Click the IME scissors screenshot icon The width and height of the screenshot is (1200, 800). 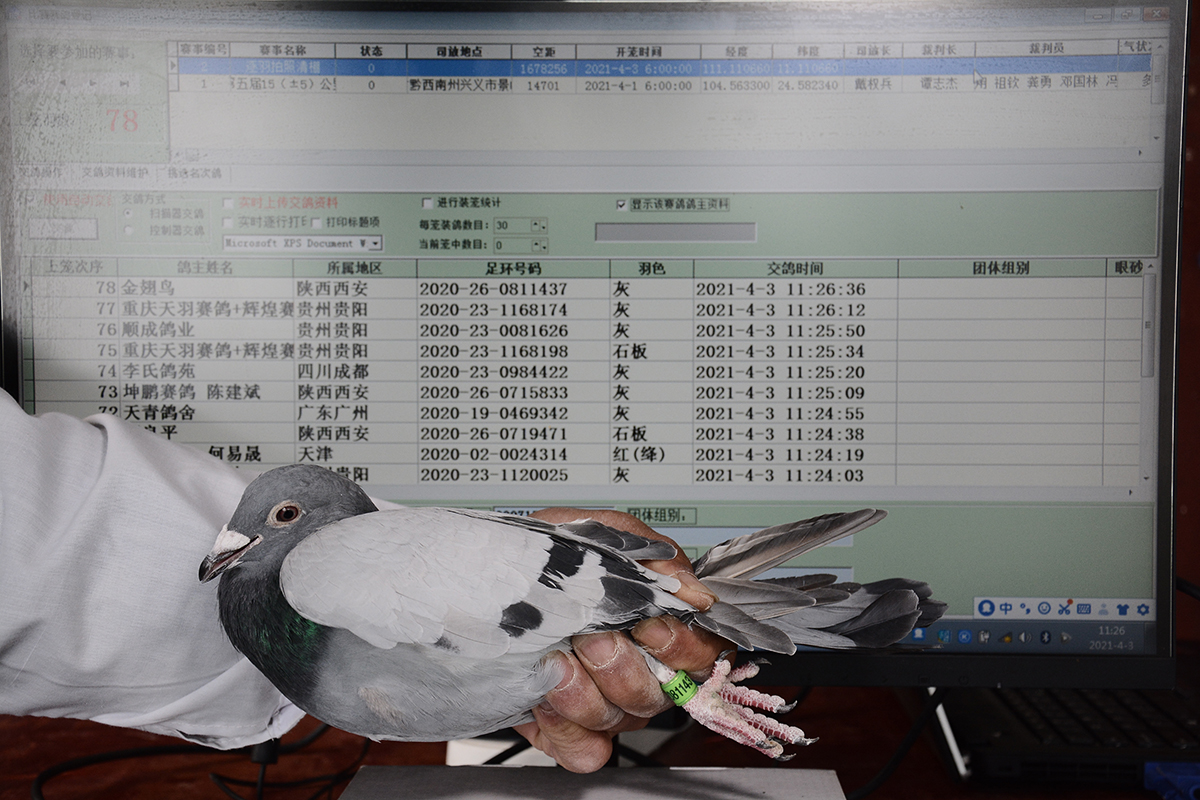pyautogui.click(x=1064, y=608)
